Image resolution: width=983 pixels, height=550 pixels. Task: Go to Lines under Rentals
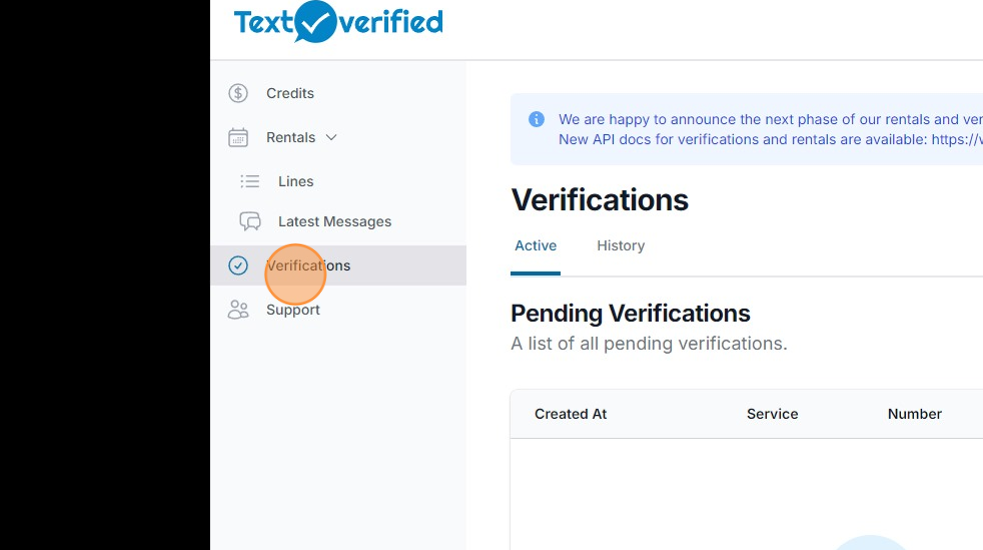296,181
